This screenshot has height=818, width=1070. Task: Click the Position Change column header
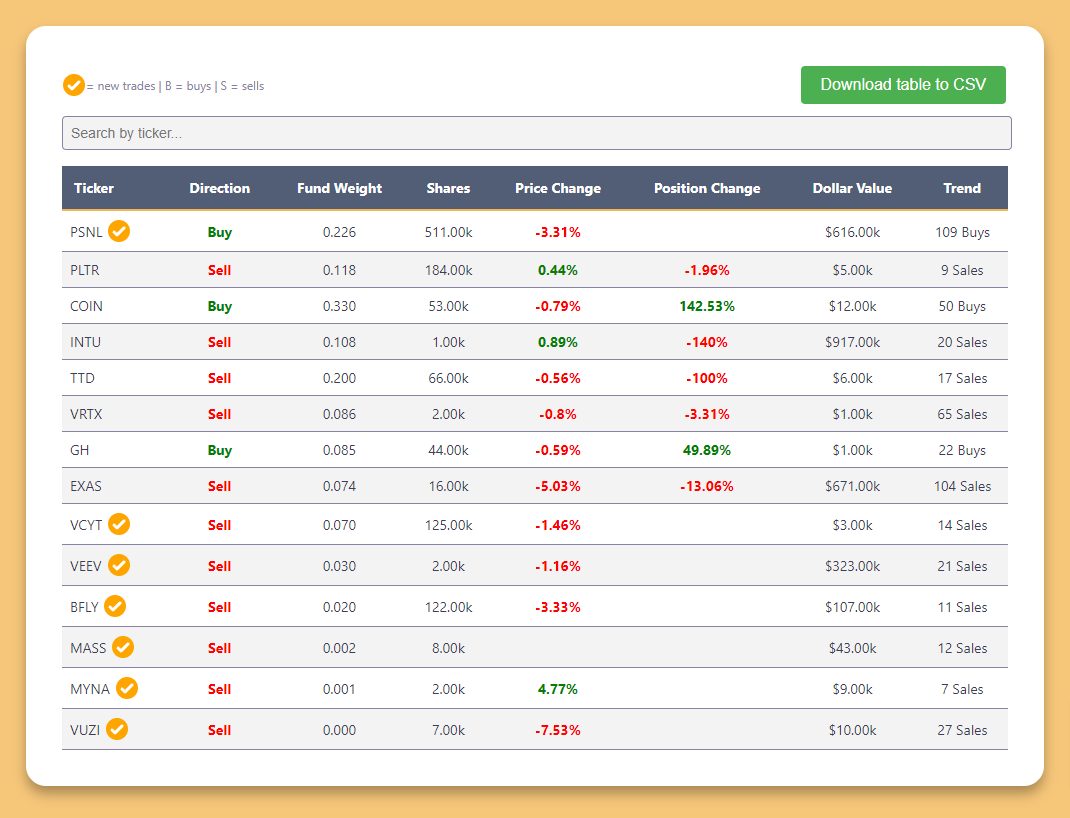click(707, 188)
